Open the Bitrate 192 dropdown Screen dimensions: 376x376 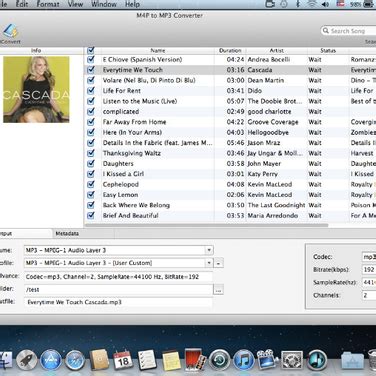click(x=369, y=269)
